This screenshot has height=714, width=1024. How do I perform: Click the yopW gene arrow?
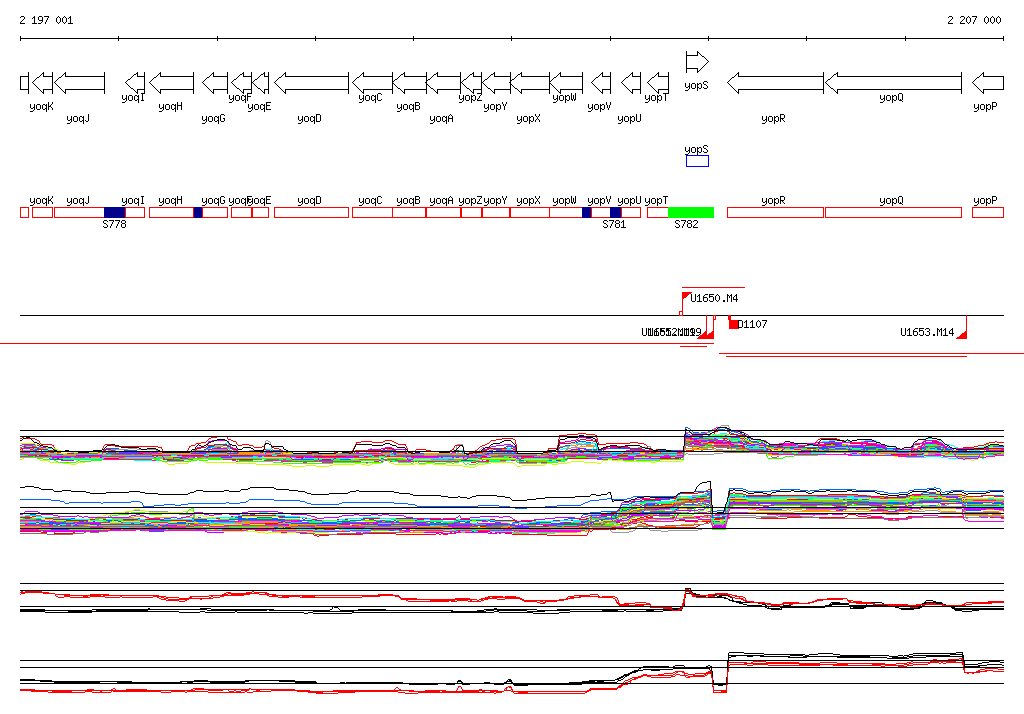click(x=566, y=83)
